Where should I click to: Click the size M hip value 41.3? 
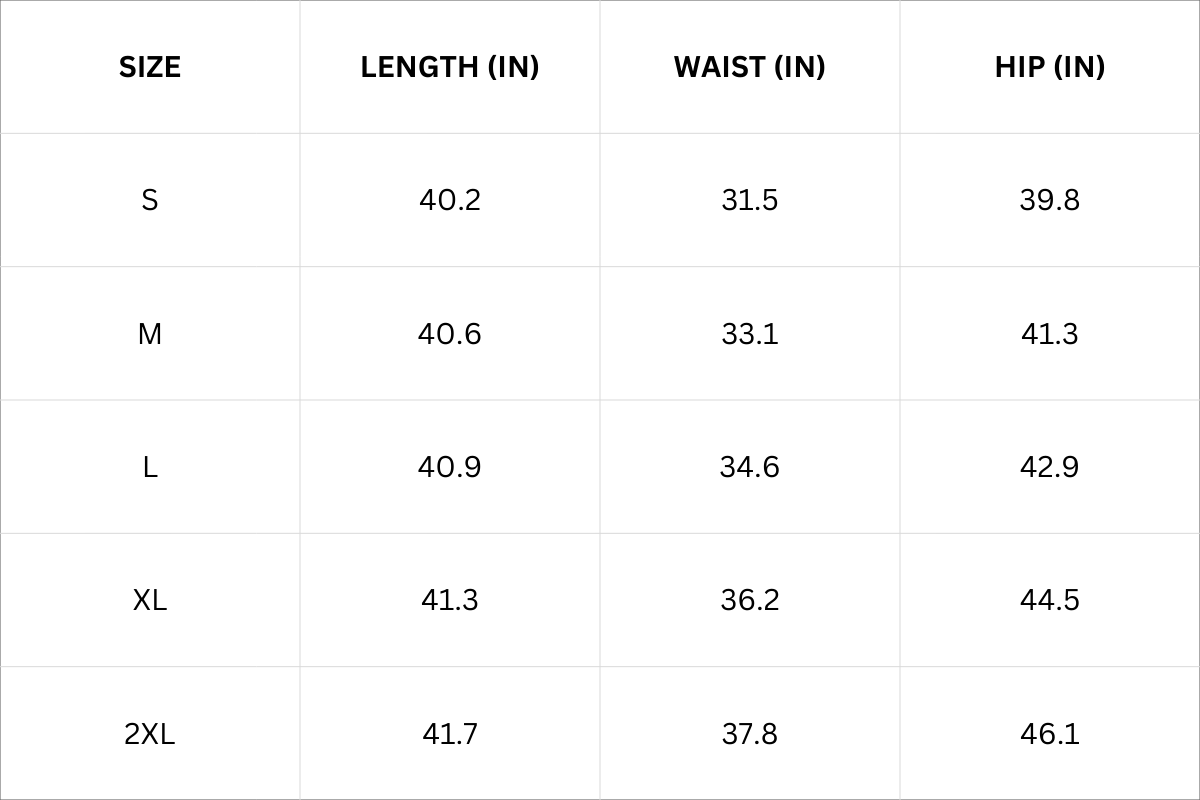pos(1050,334)
